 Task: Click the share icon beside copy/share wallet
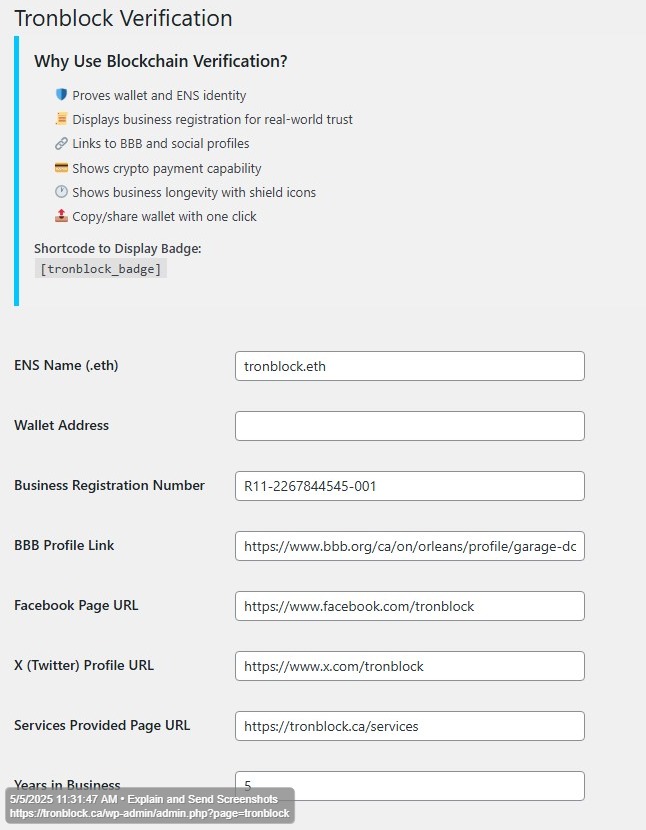(x=61, y=216)
